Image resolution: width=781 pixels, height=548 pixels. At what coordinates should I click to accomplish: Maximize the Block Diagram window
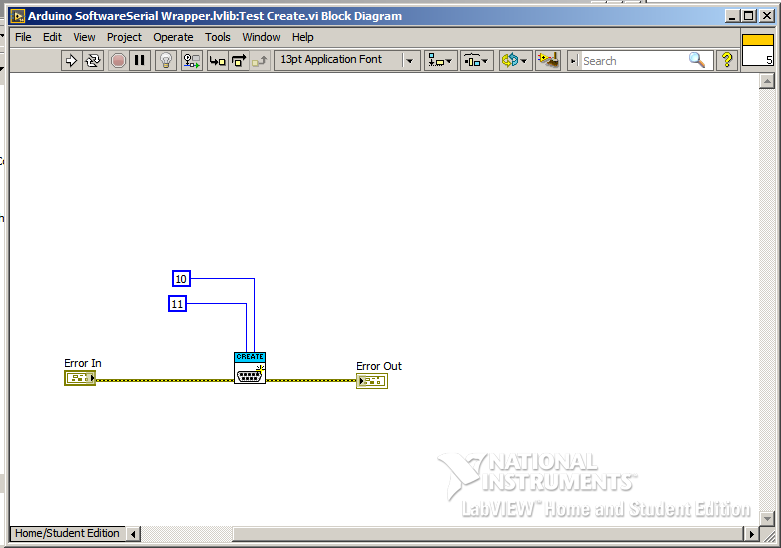coord(749,16)
